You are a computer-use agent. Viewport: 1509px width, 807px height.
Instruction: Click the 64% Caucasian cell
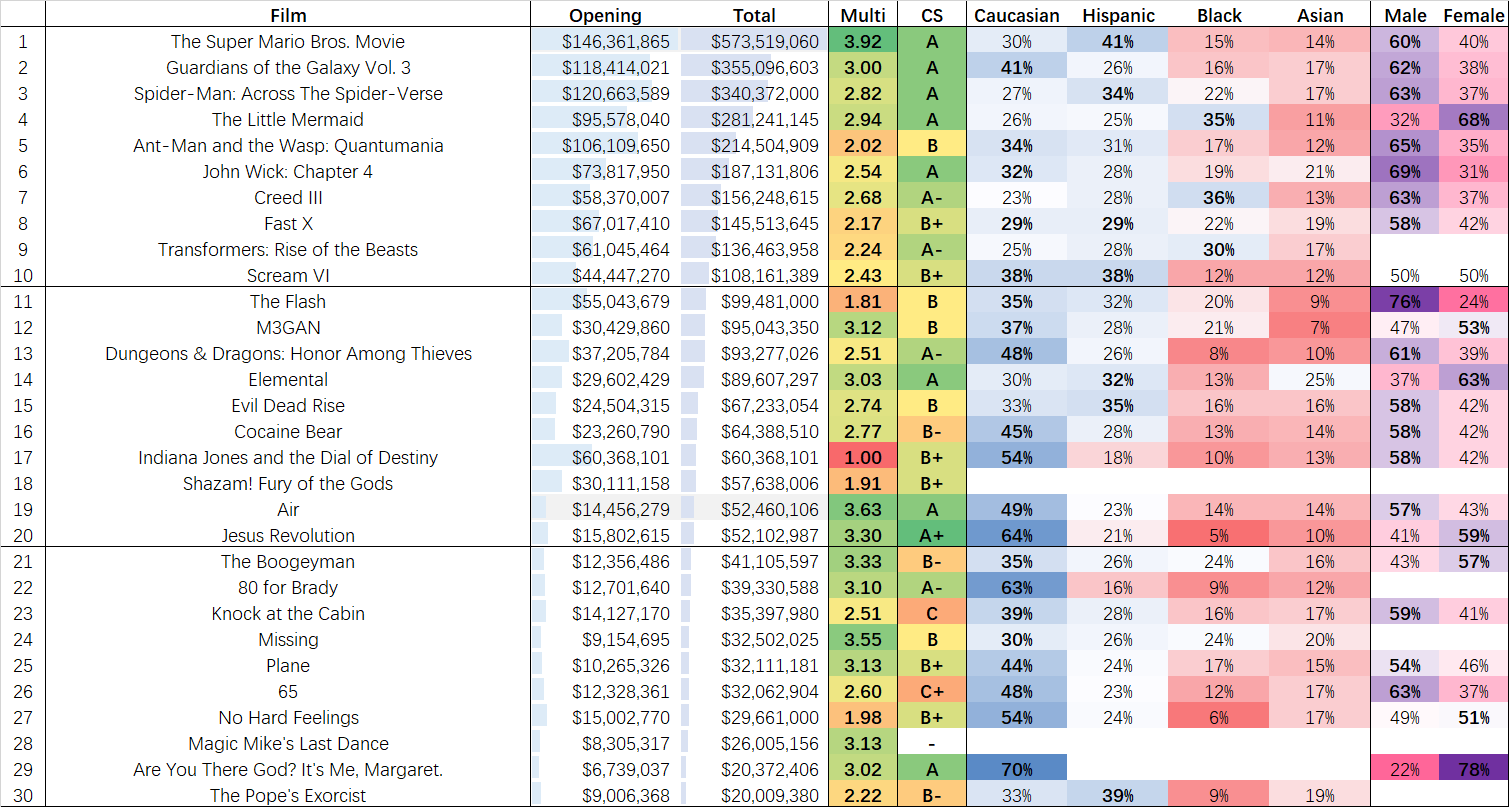pyautogui.click(x=1017, y=536)
